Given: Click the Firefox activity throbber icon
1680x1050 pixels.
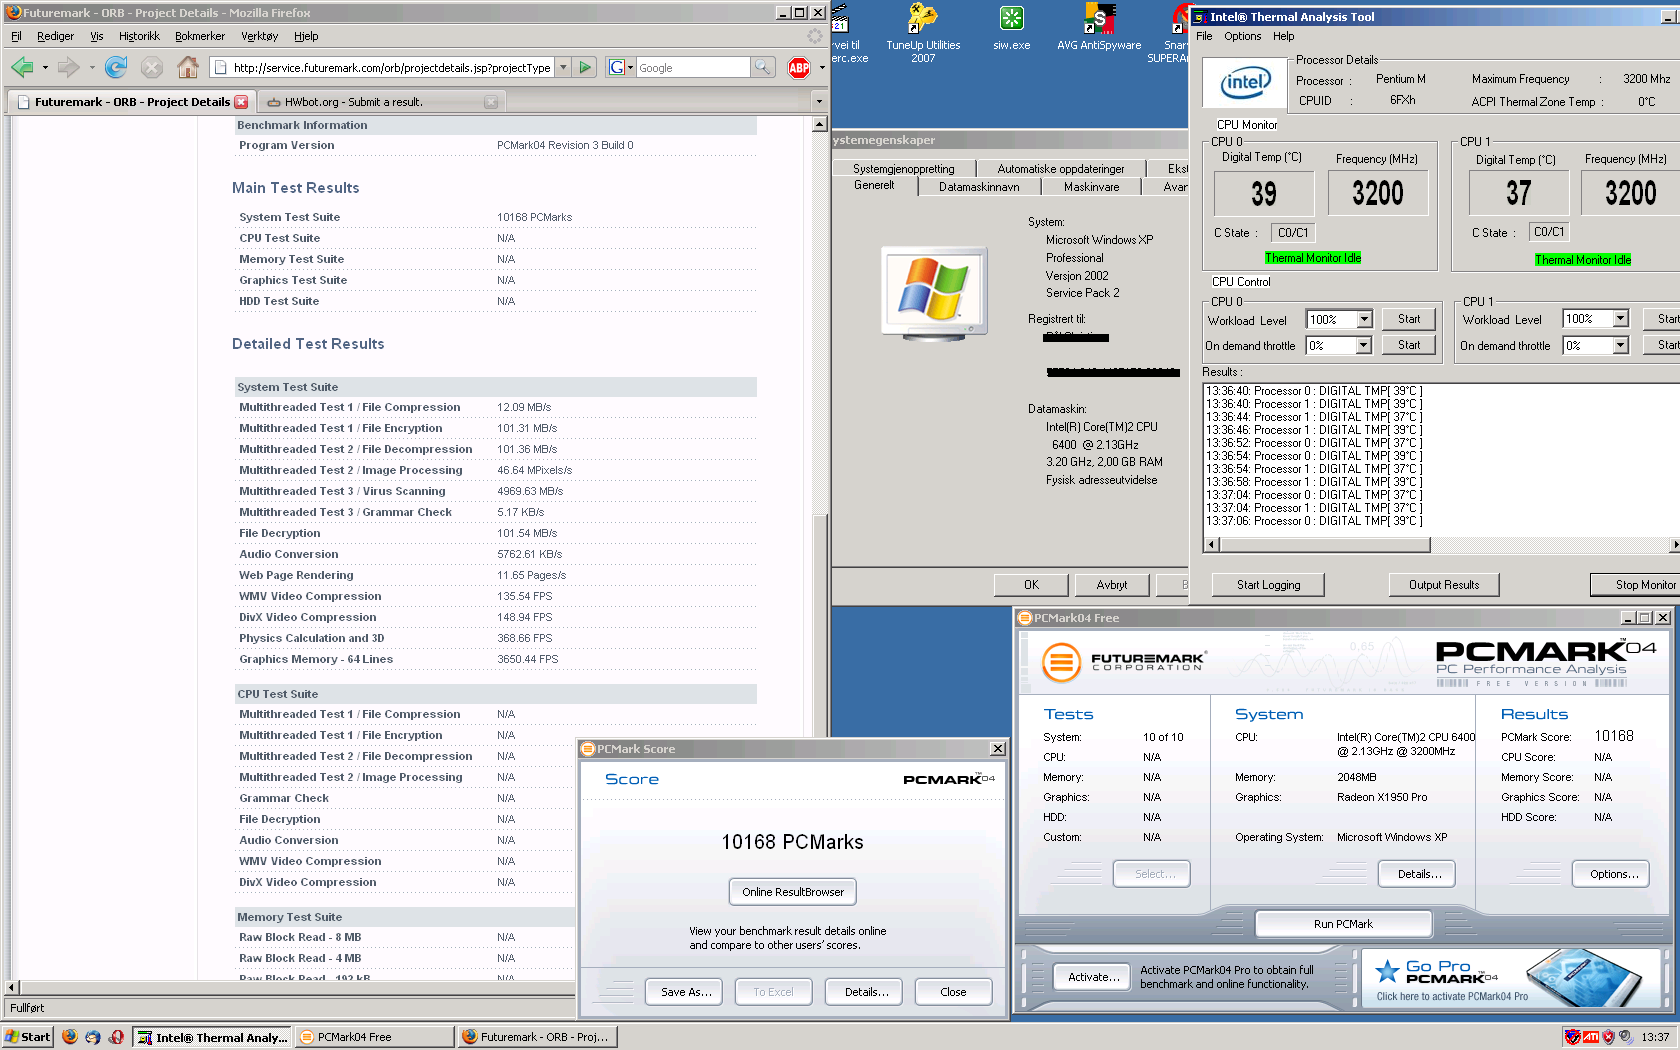Looking at the screenshot, I should [x=814, y=36].
